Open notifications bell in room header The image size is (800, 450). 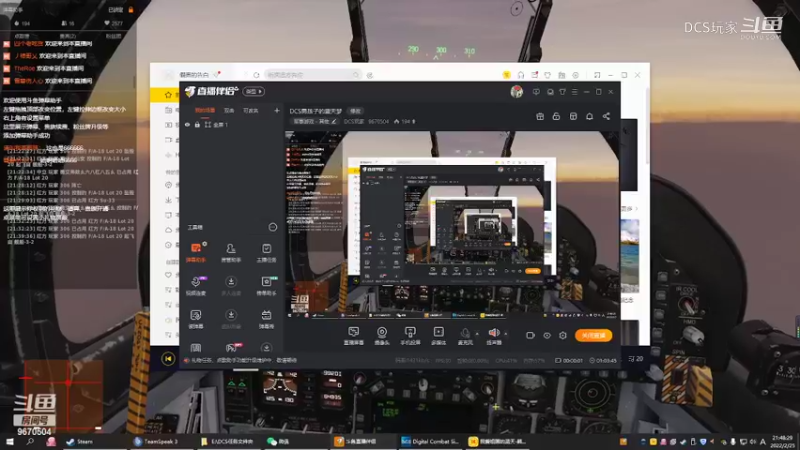tap(589, 116)
